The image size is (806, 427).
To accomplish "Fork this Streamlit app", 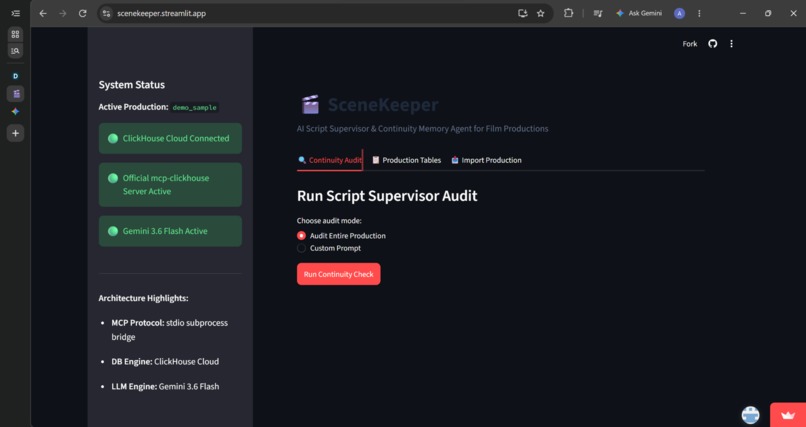I will [690, 44].
